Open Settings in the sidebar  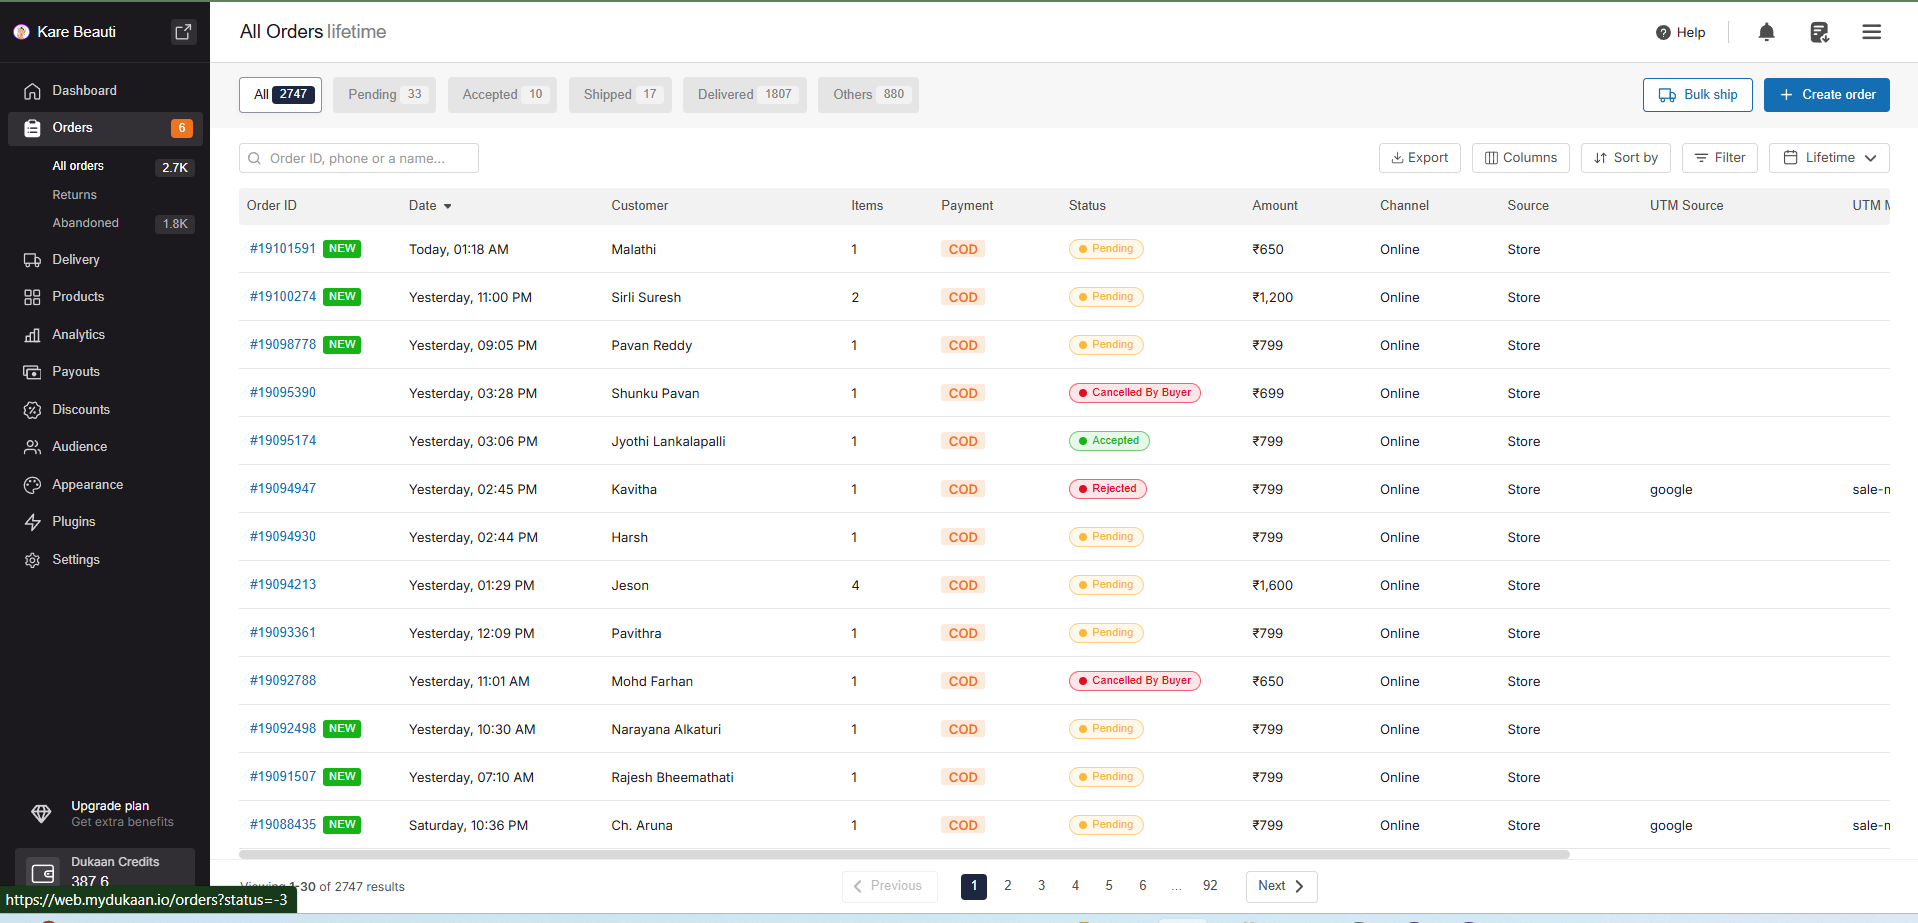point(75,560)
